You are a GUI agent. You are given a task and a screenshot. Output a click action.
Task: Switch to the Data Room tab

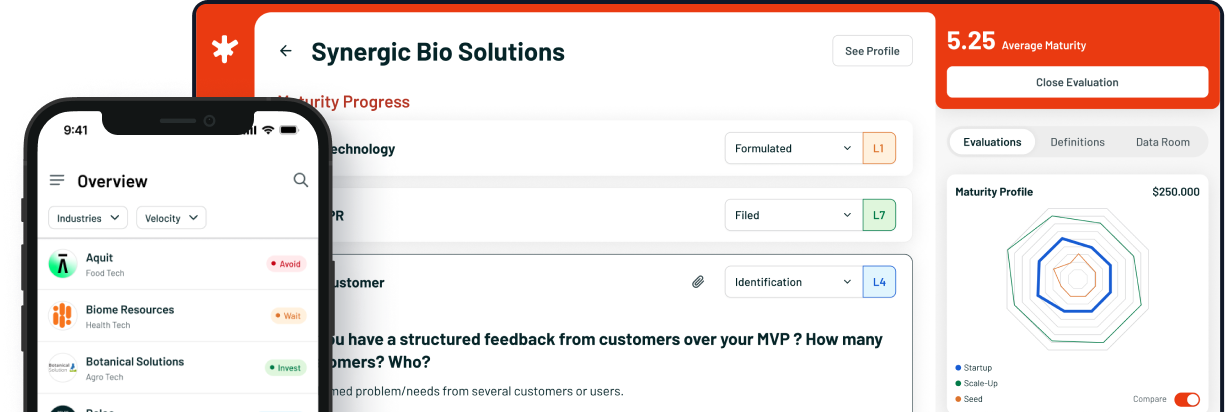pyautogui.click(x=1163, y=142)
